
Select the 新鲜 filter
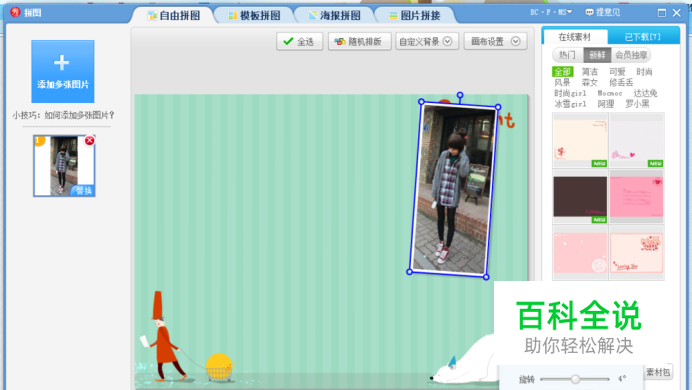597,55
